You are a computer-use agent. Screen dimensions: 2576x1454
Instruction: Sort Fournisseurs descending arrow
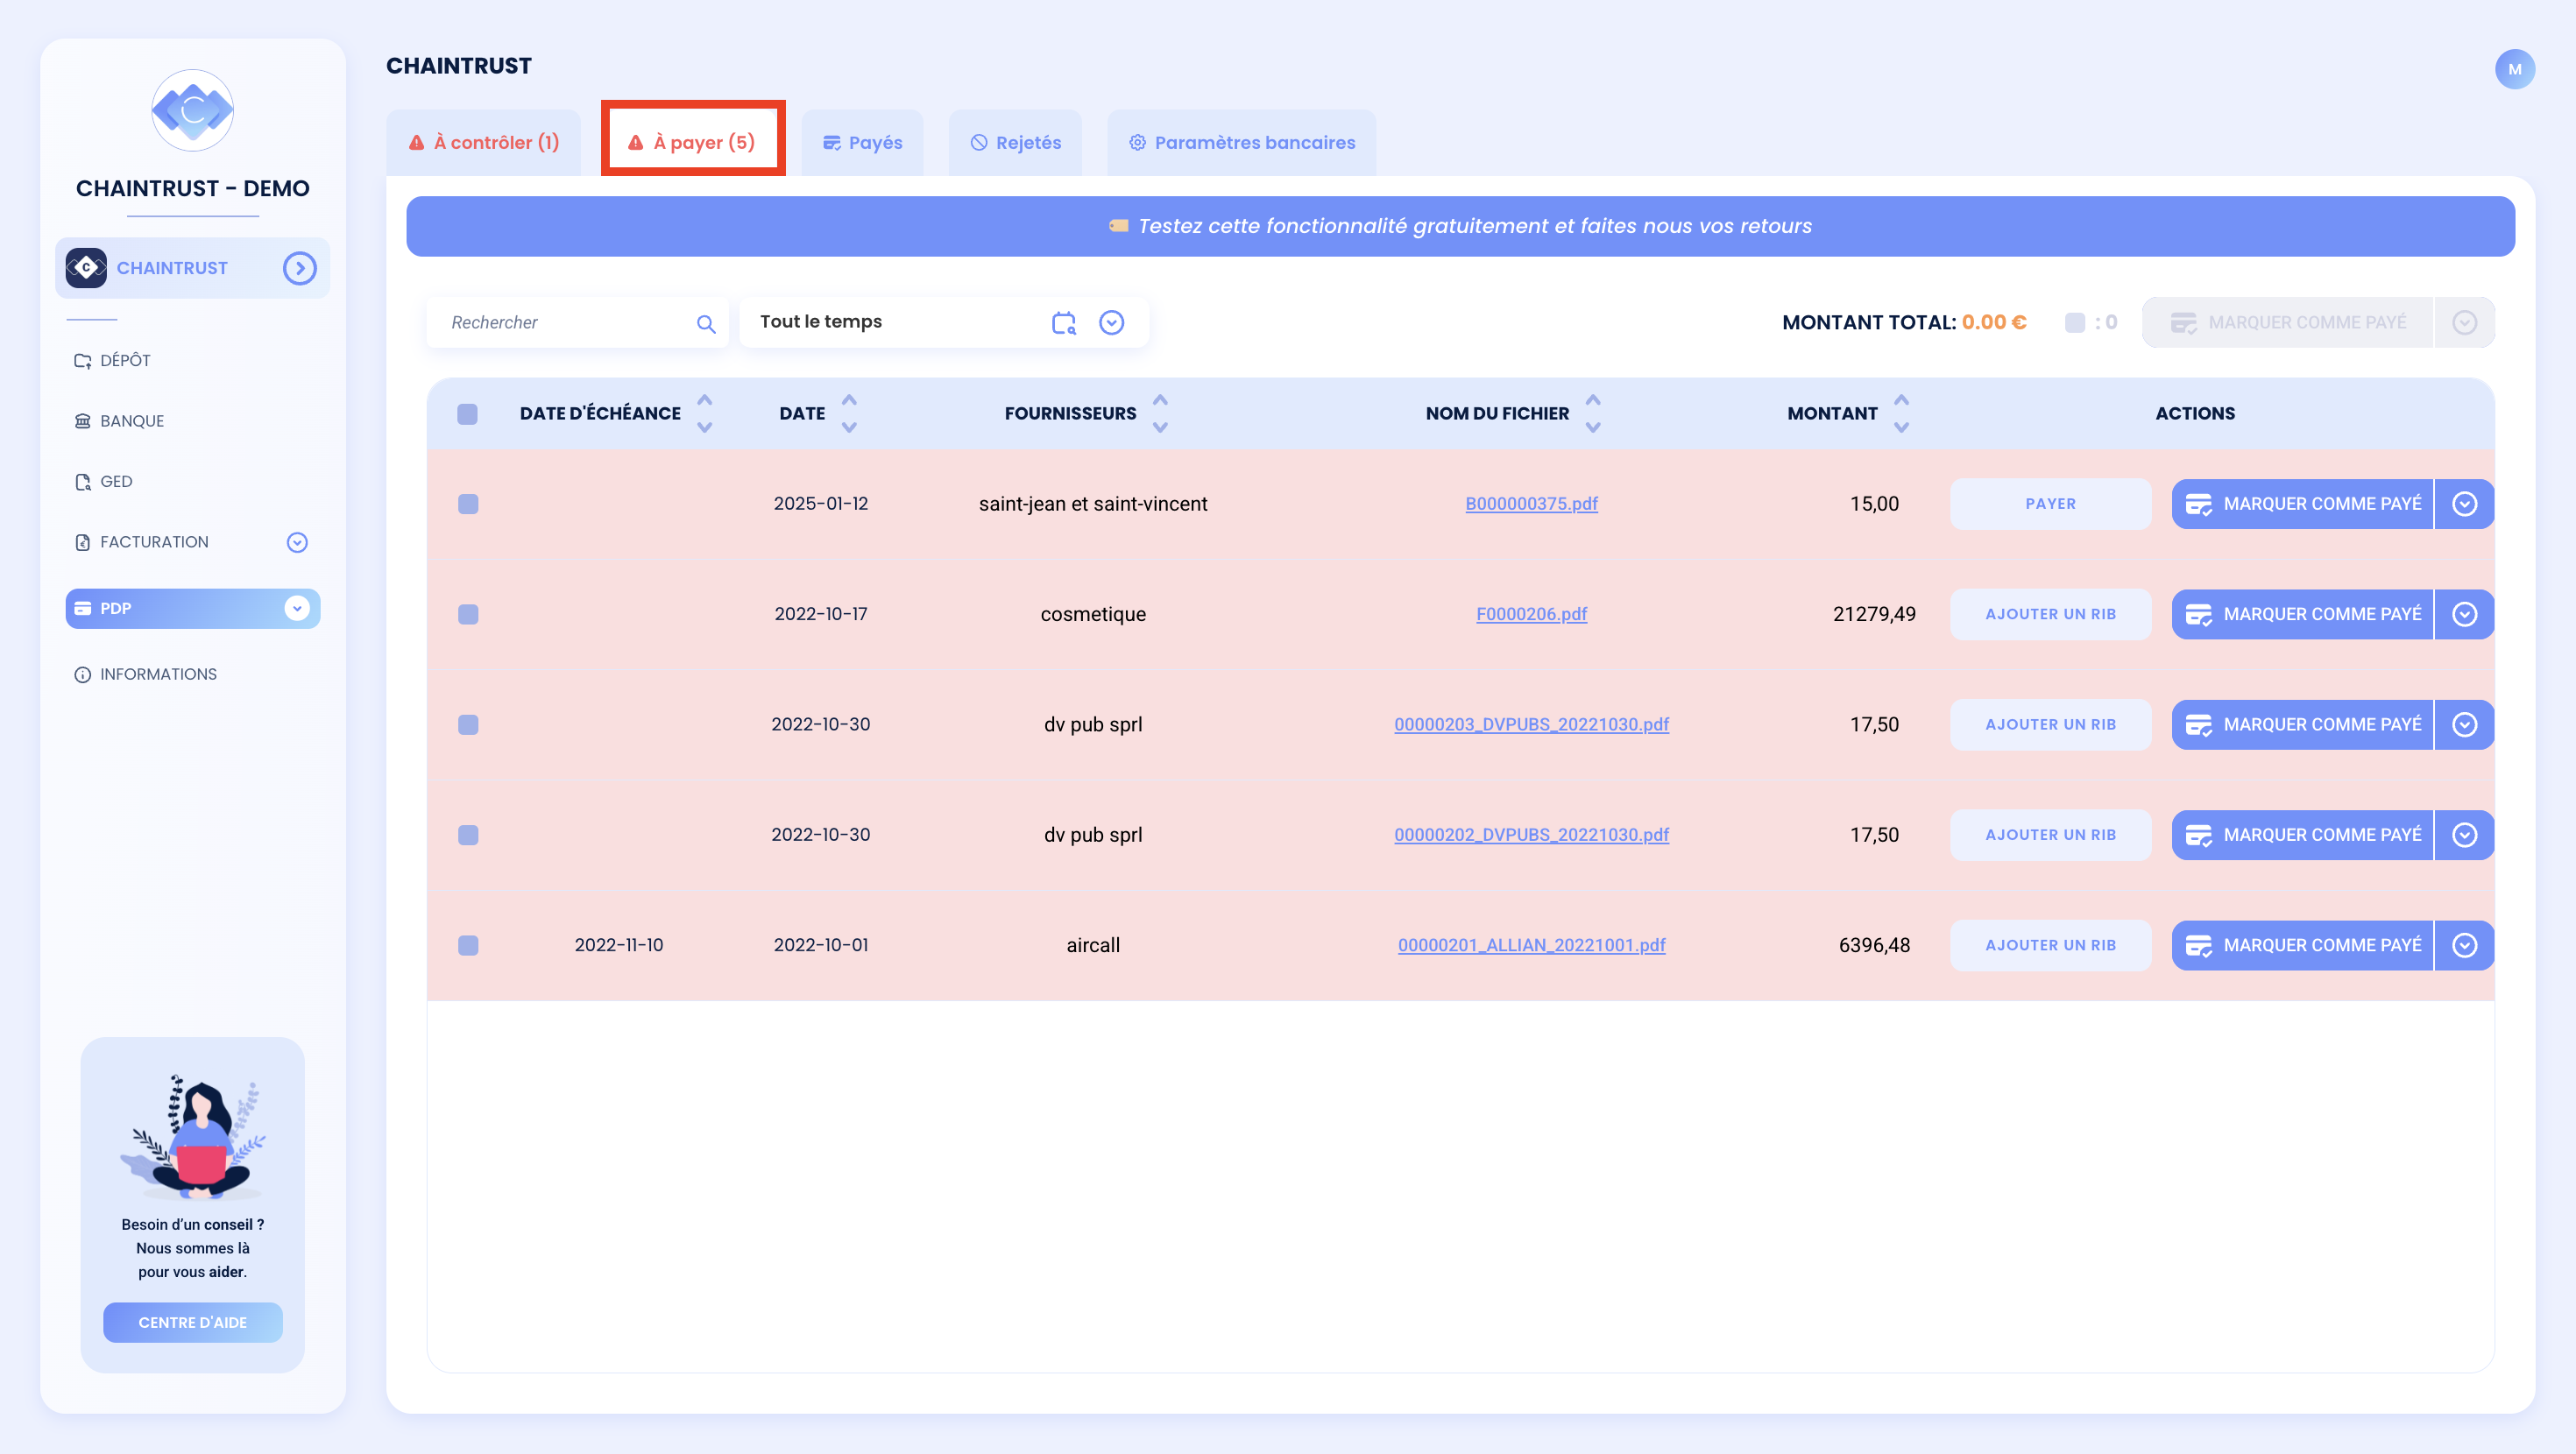pyautogui.click(x=1160, y=427)
